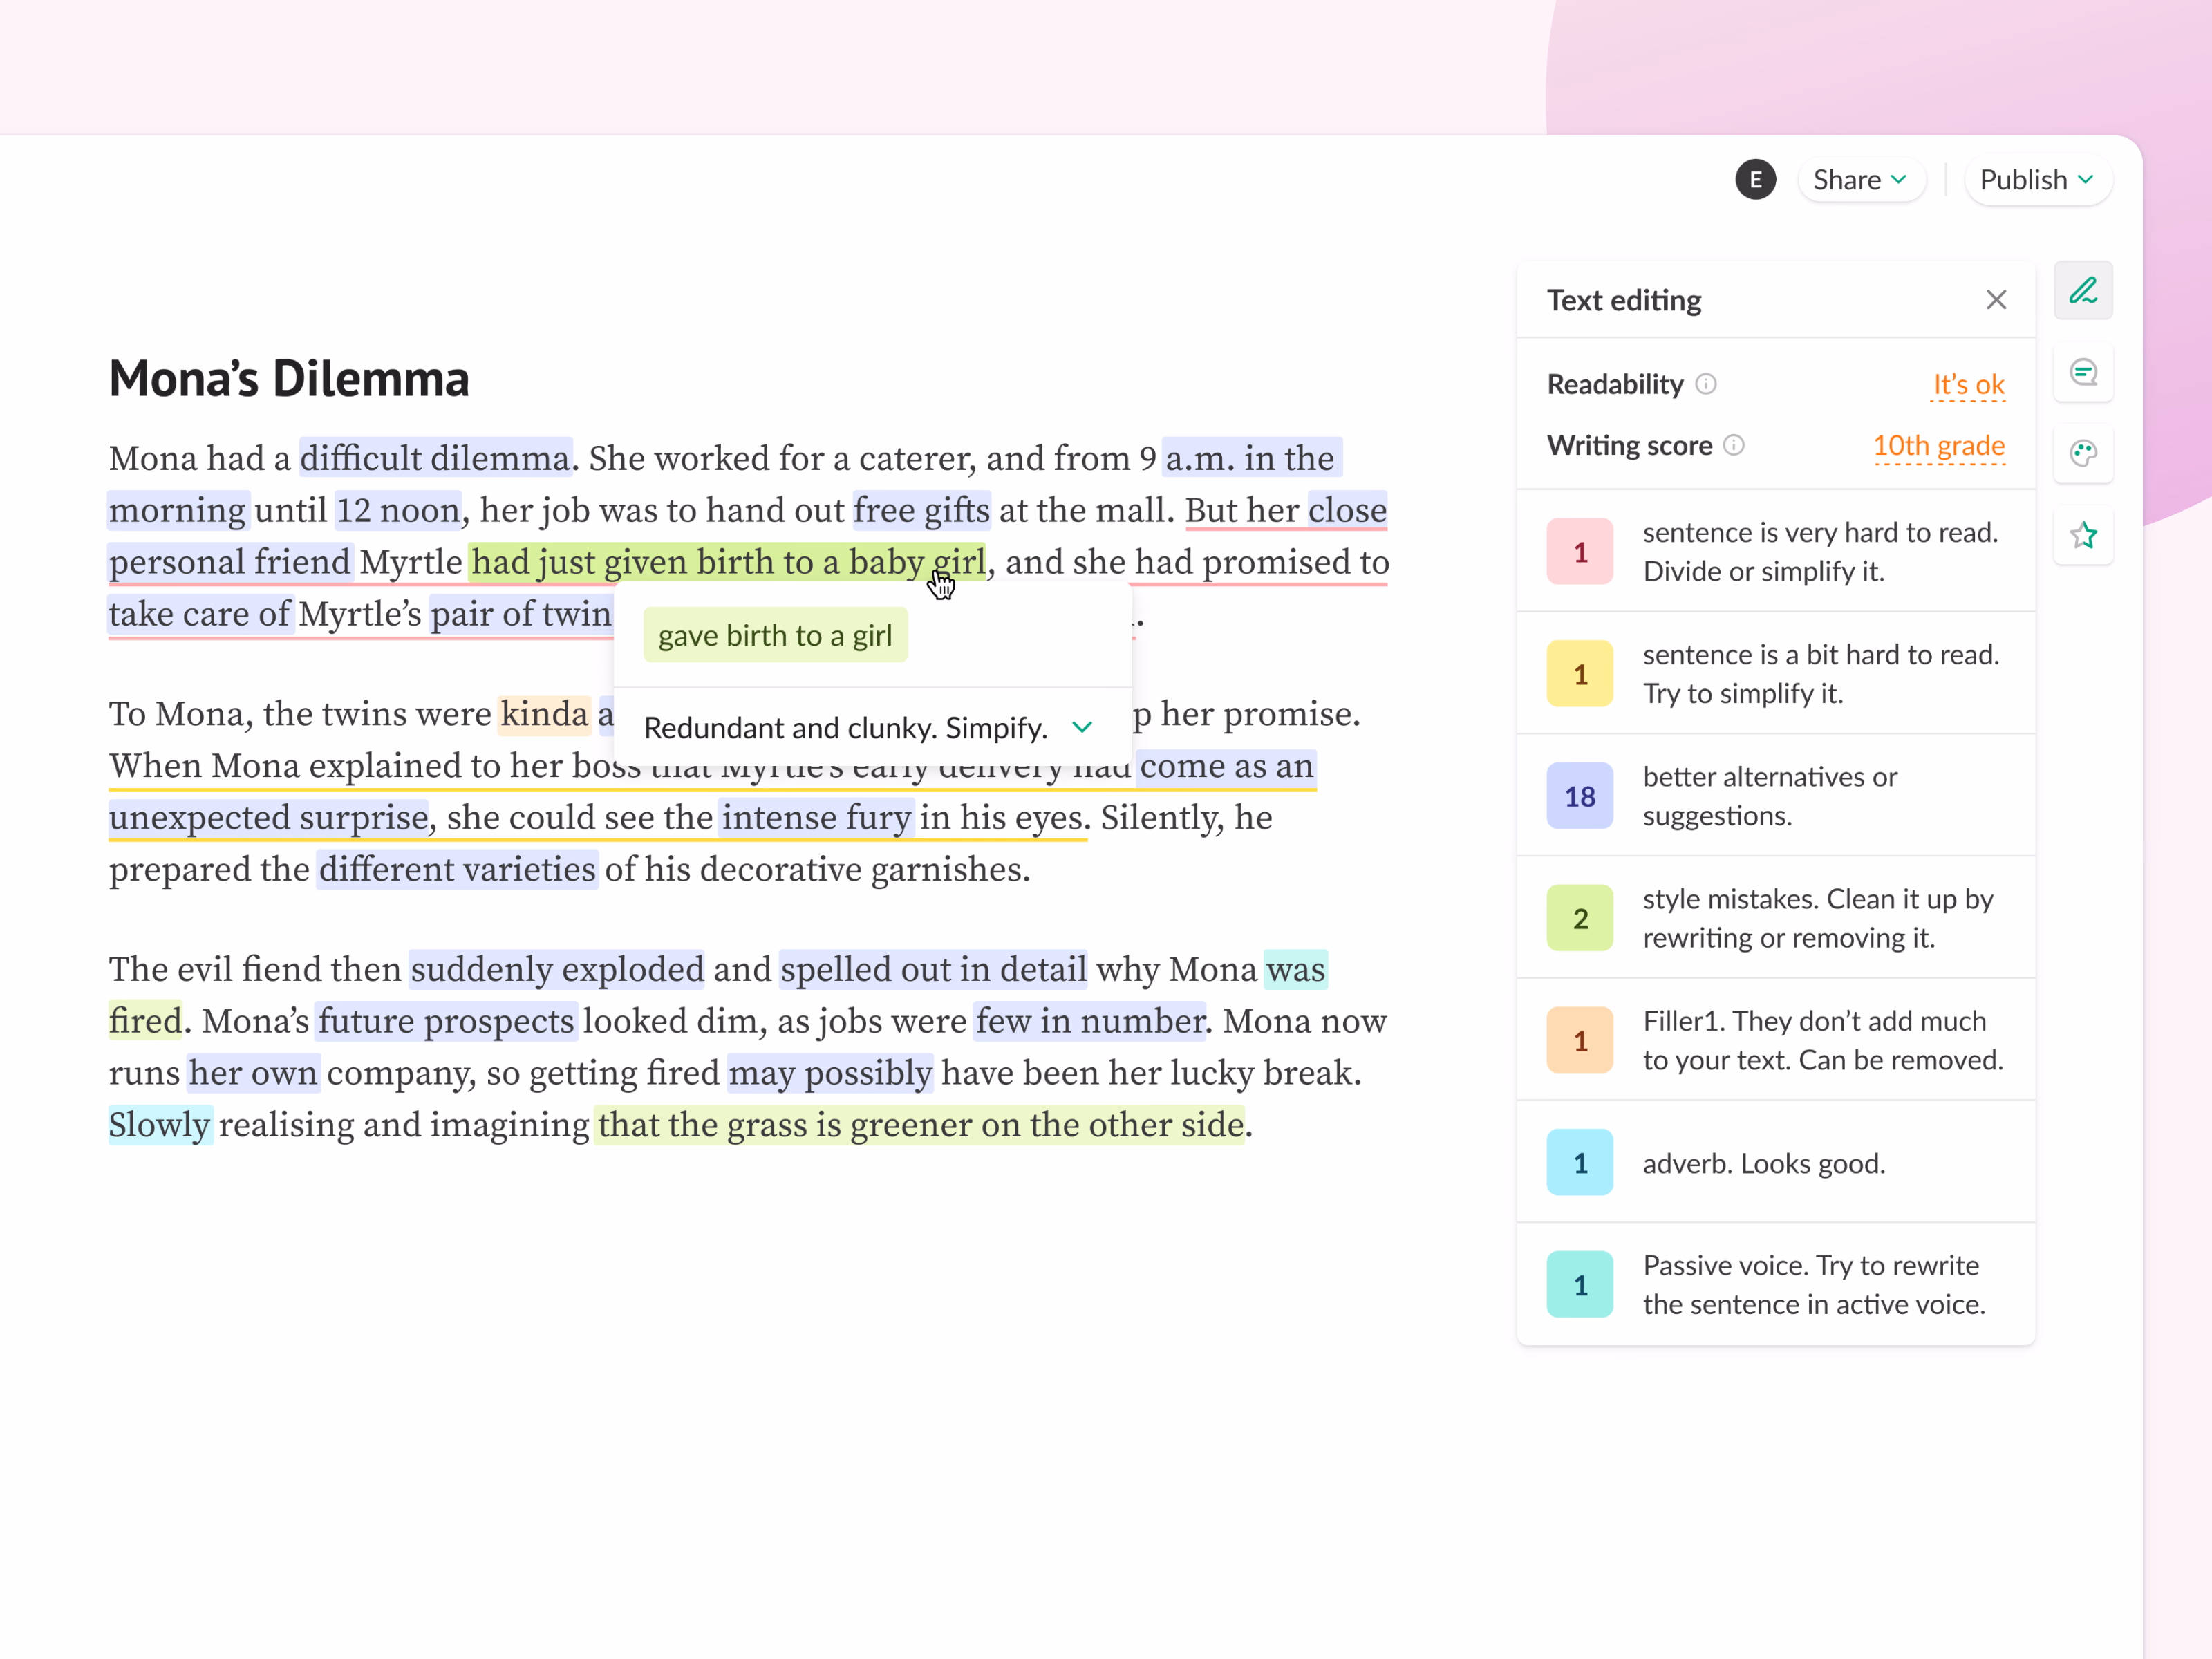Viewport: 2212px width, 1659px height.
Task: Select the 18 better alternatives row
Action: 1776,796
